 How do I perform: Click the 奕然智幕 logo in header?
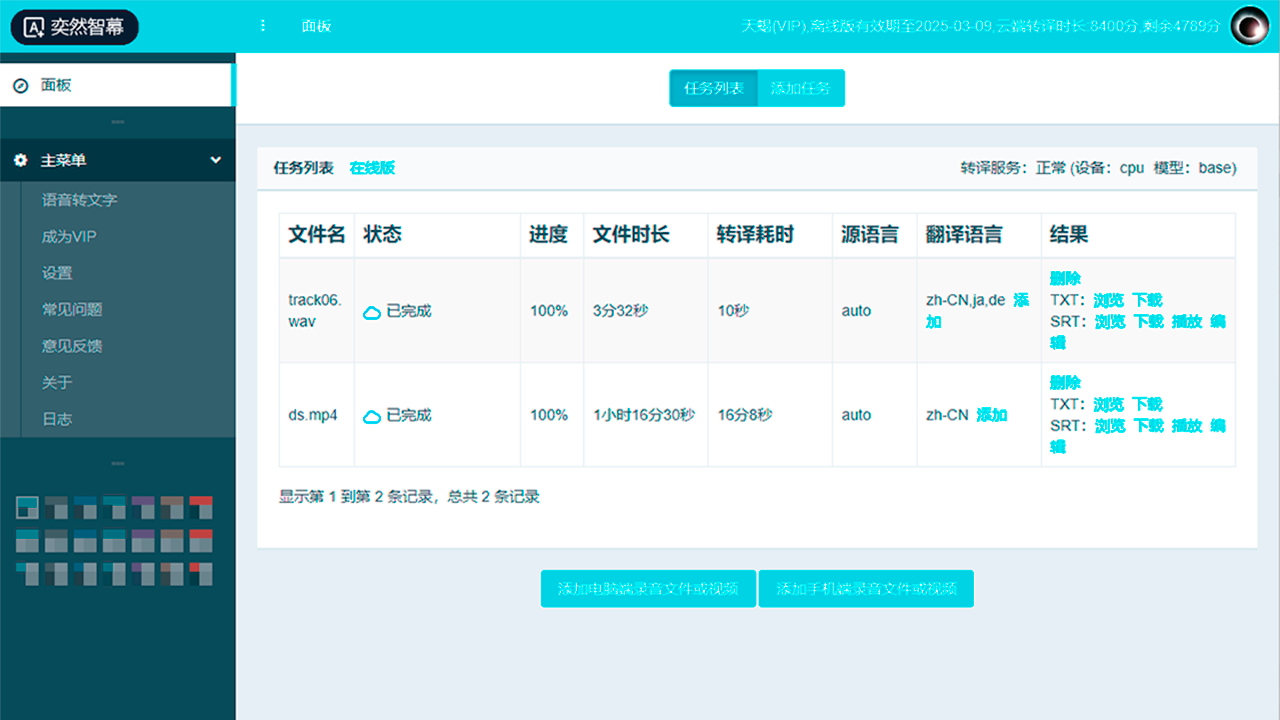point(75,27)
